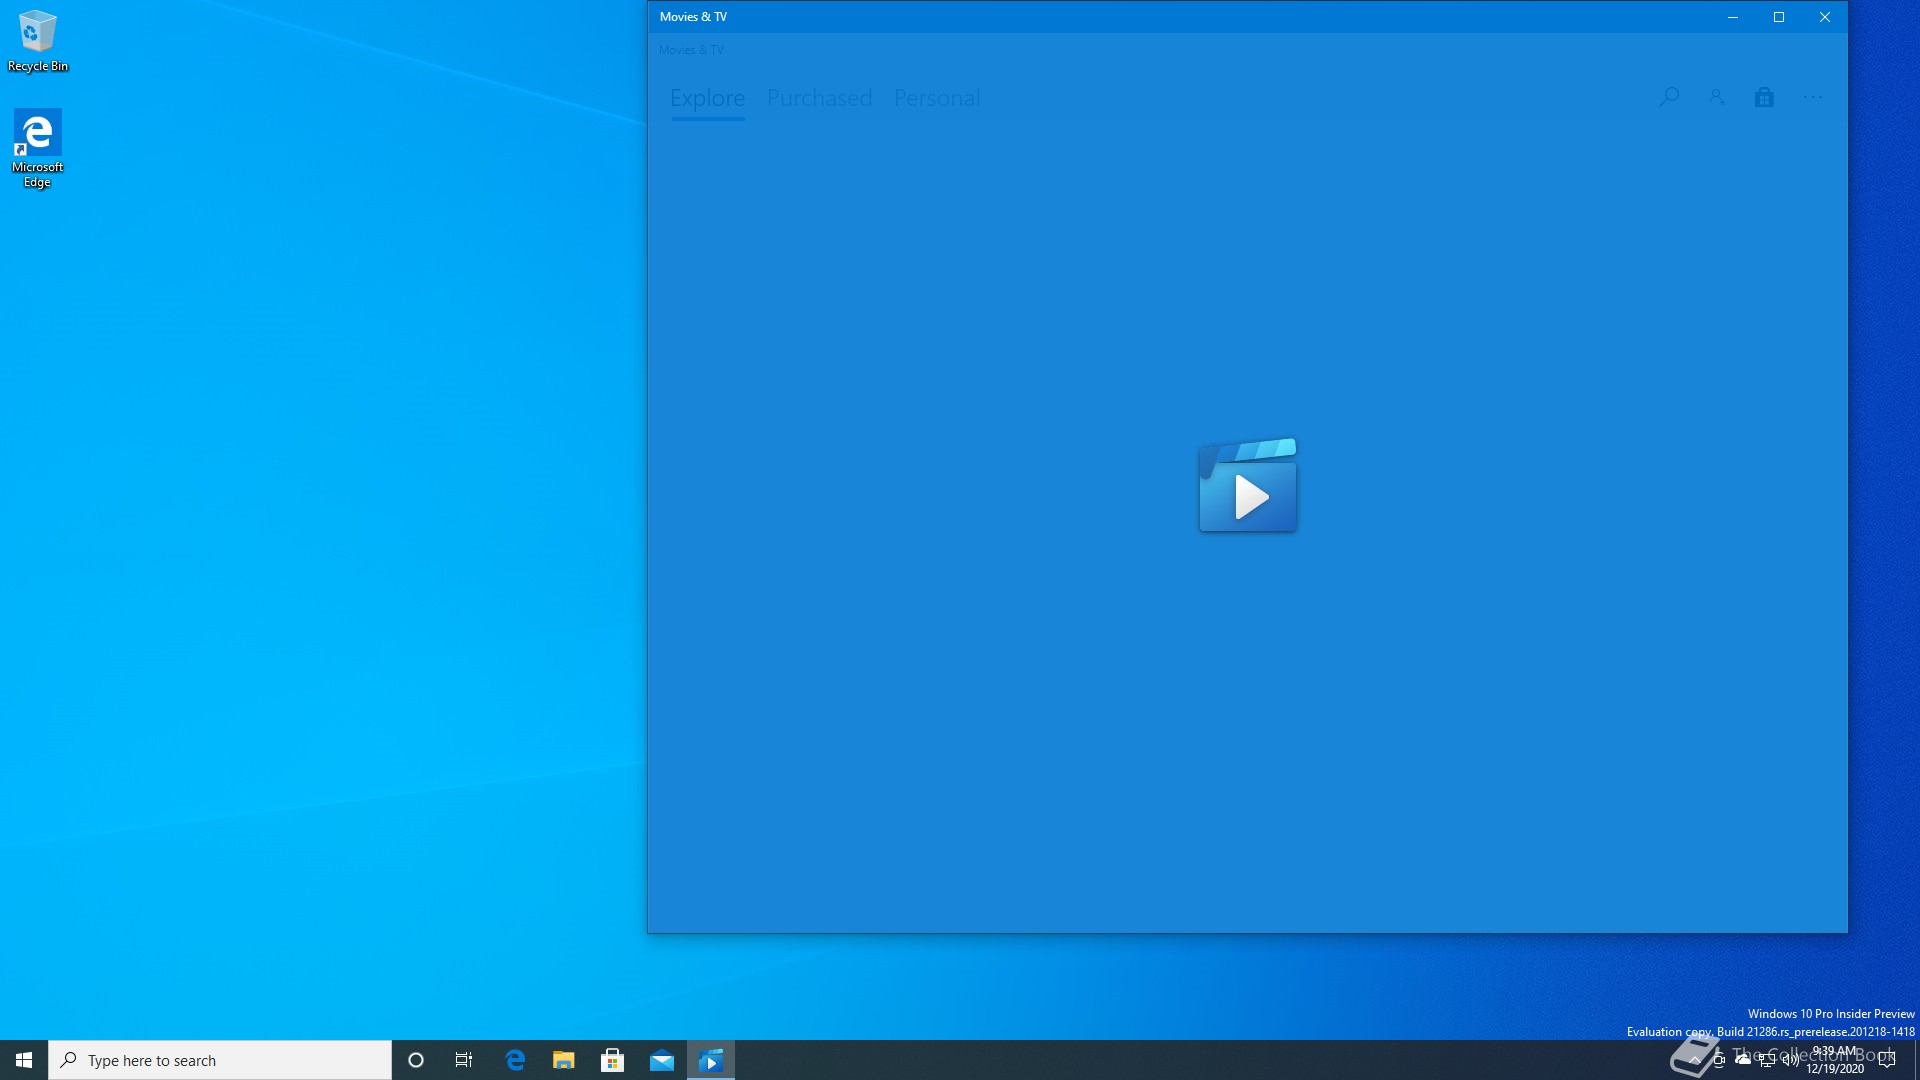Launch Microsoft Edge from the taskbar

coord(515,1060)
